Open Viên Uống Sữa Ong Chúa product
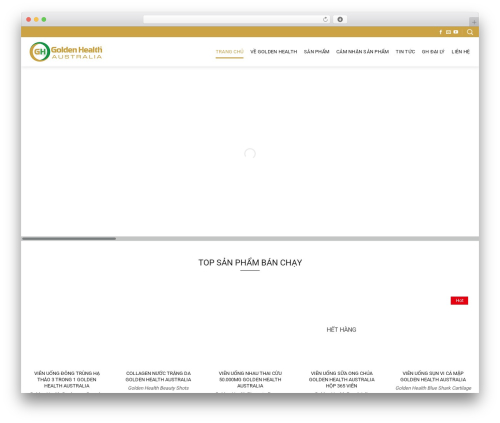Screen dimensions: 500x423 coord(342,379)
